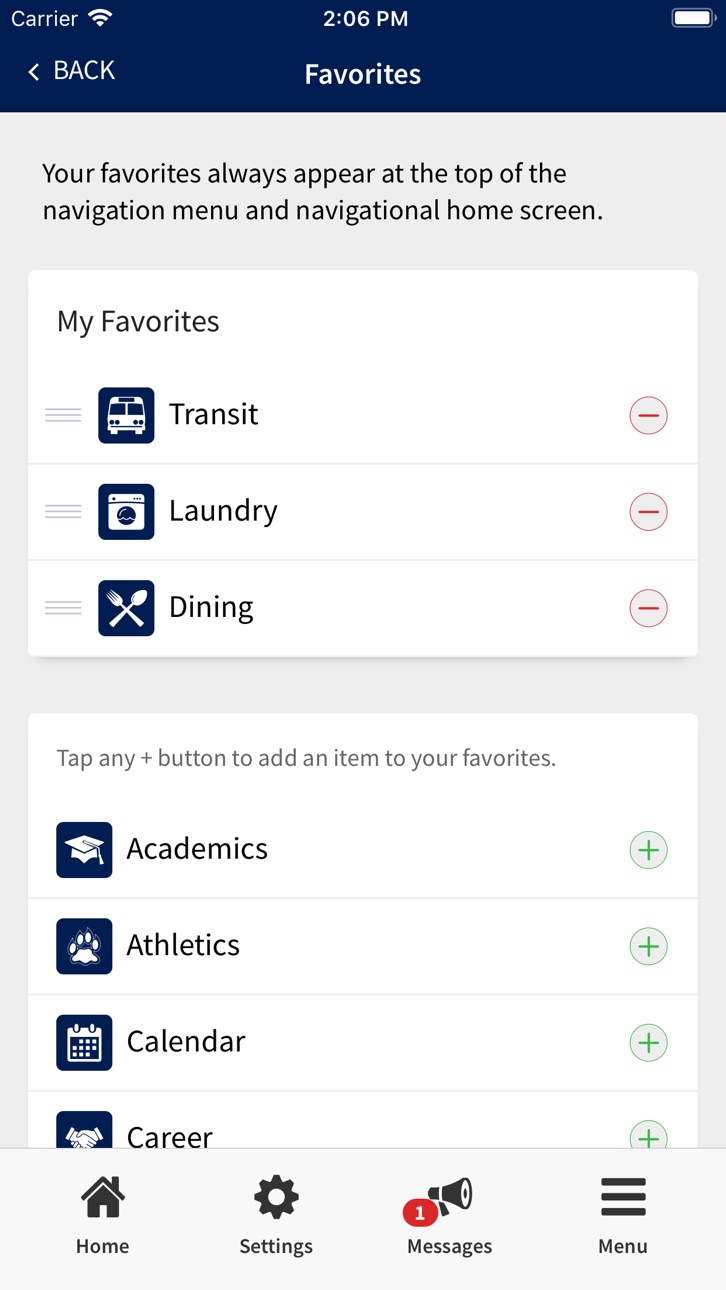Grab the reorder handle beside Transit
The height and width of the screenshot is (1290, 726).
[63, 415]
